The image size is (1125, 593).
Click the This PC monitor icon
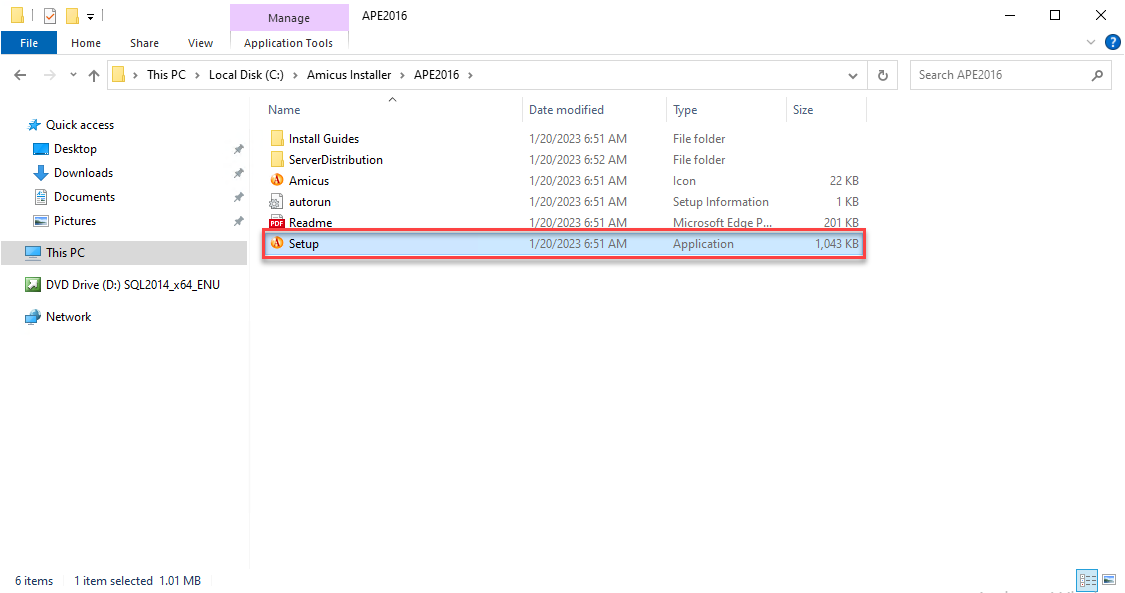pos(33,252)
